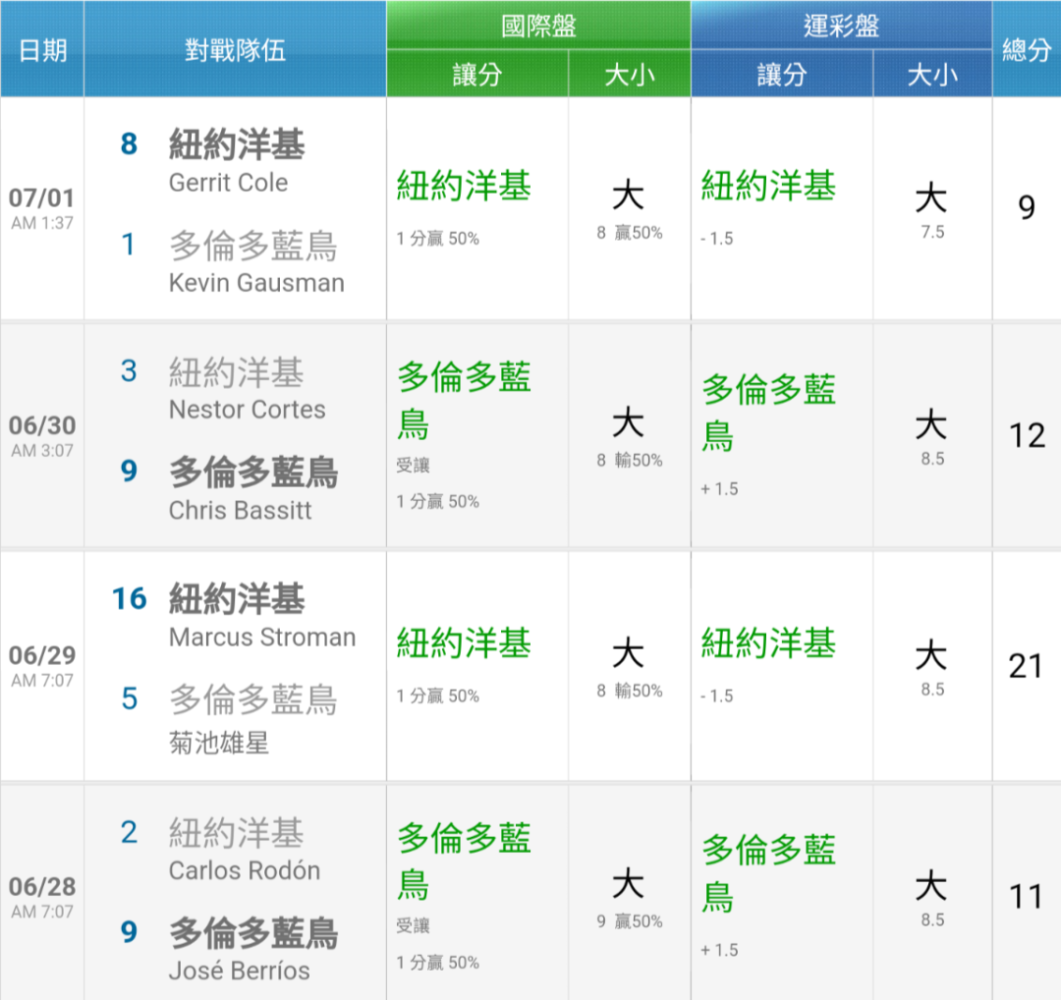1061x1000 pixels.
Task: Click 運彩盤 讓分 result 紐約洋基 on 06/29
Action: click(769, 643)
